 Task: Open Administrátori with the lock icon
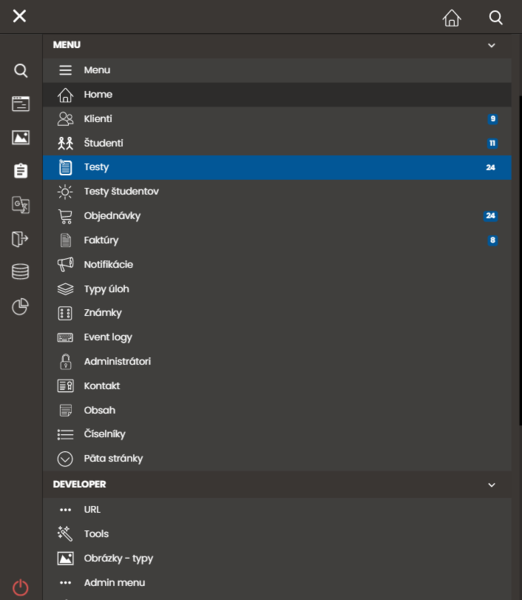277,362
